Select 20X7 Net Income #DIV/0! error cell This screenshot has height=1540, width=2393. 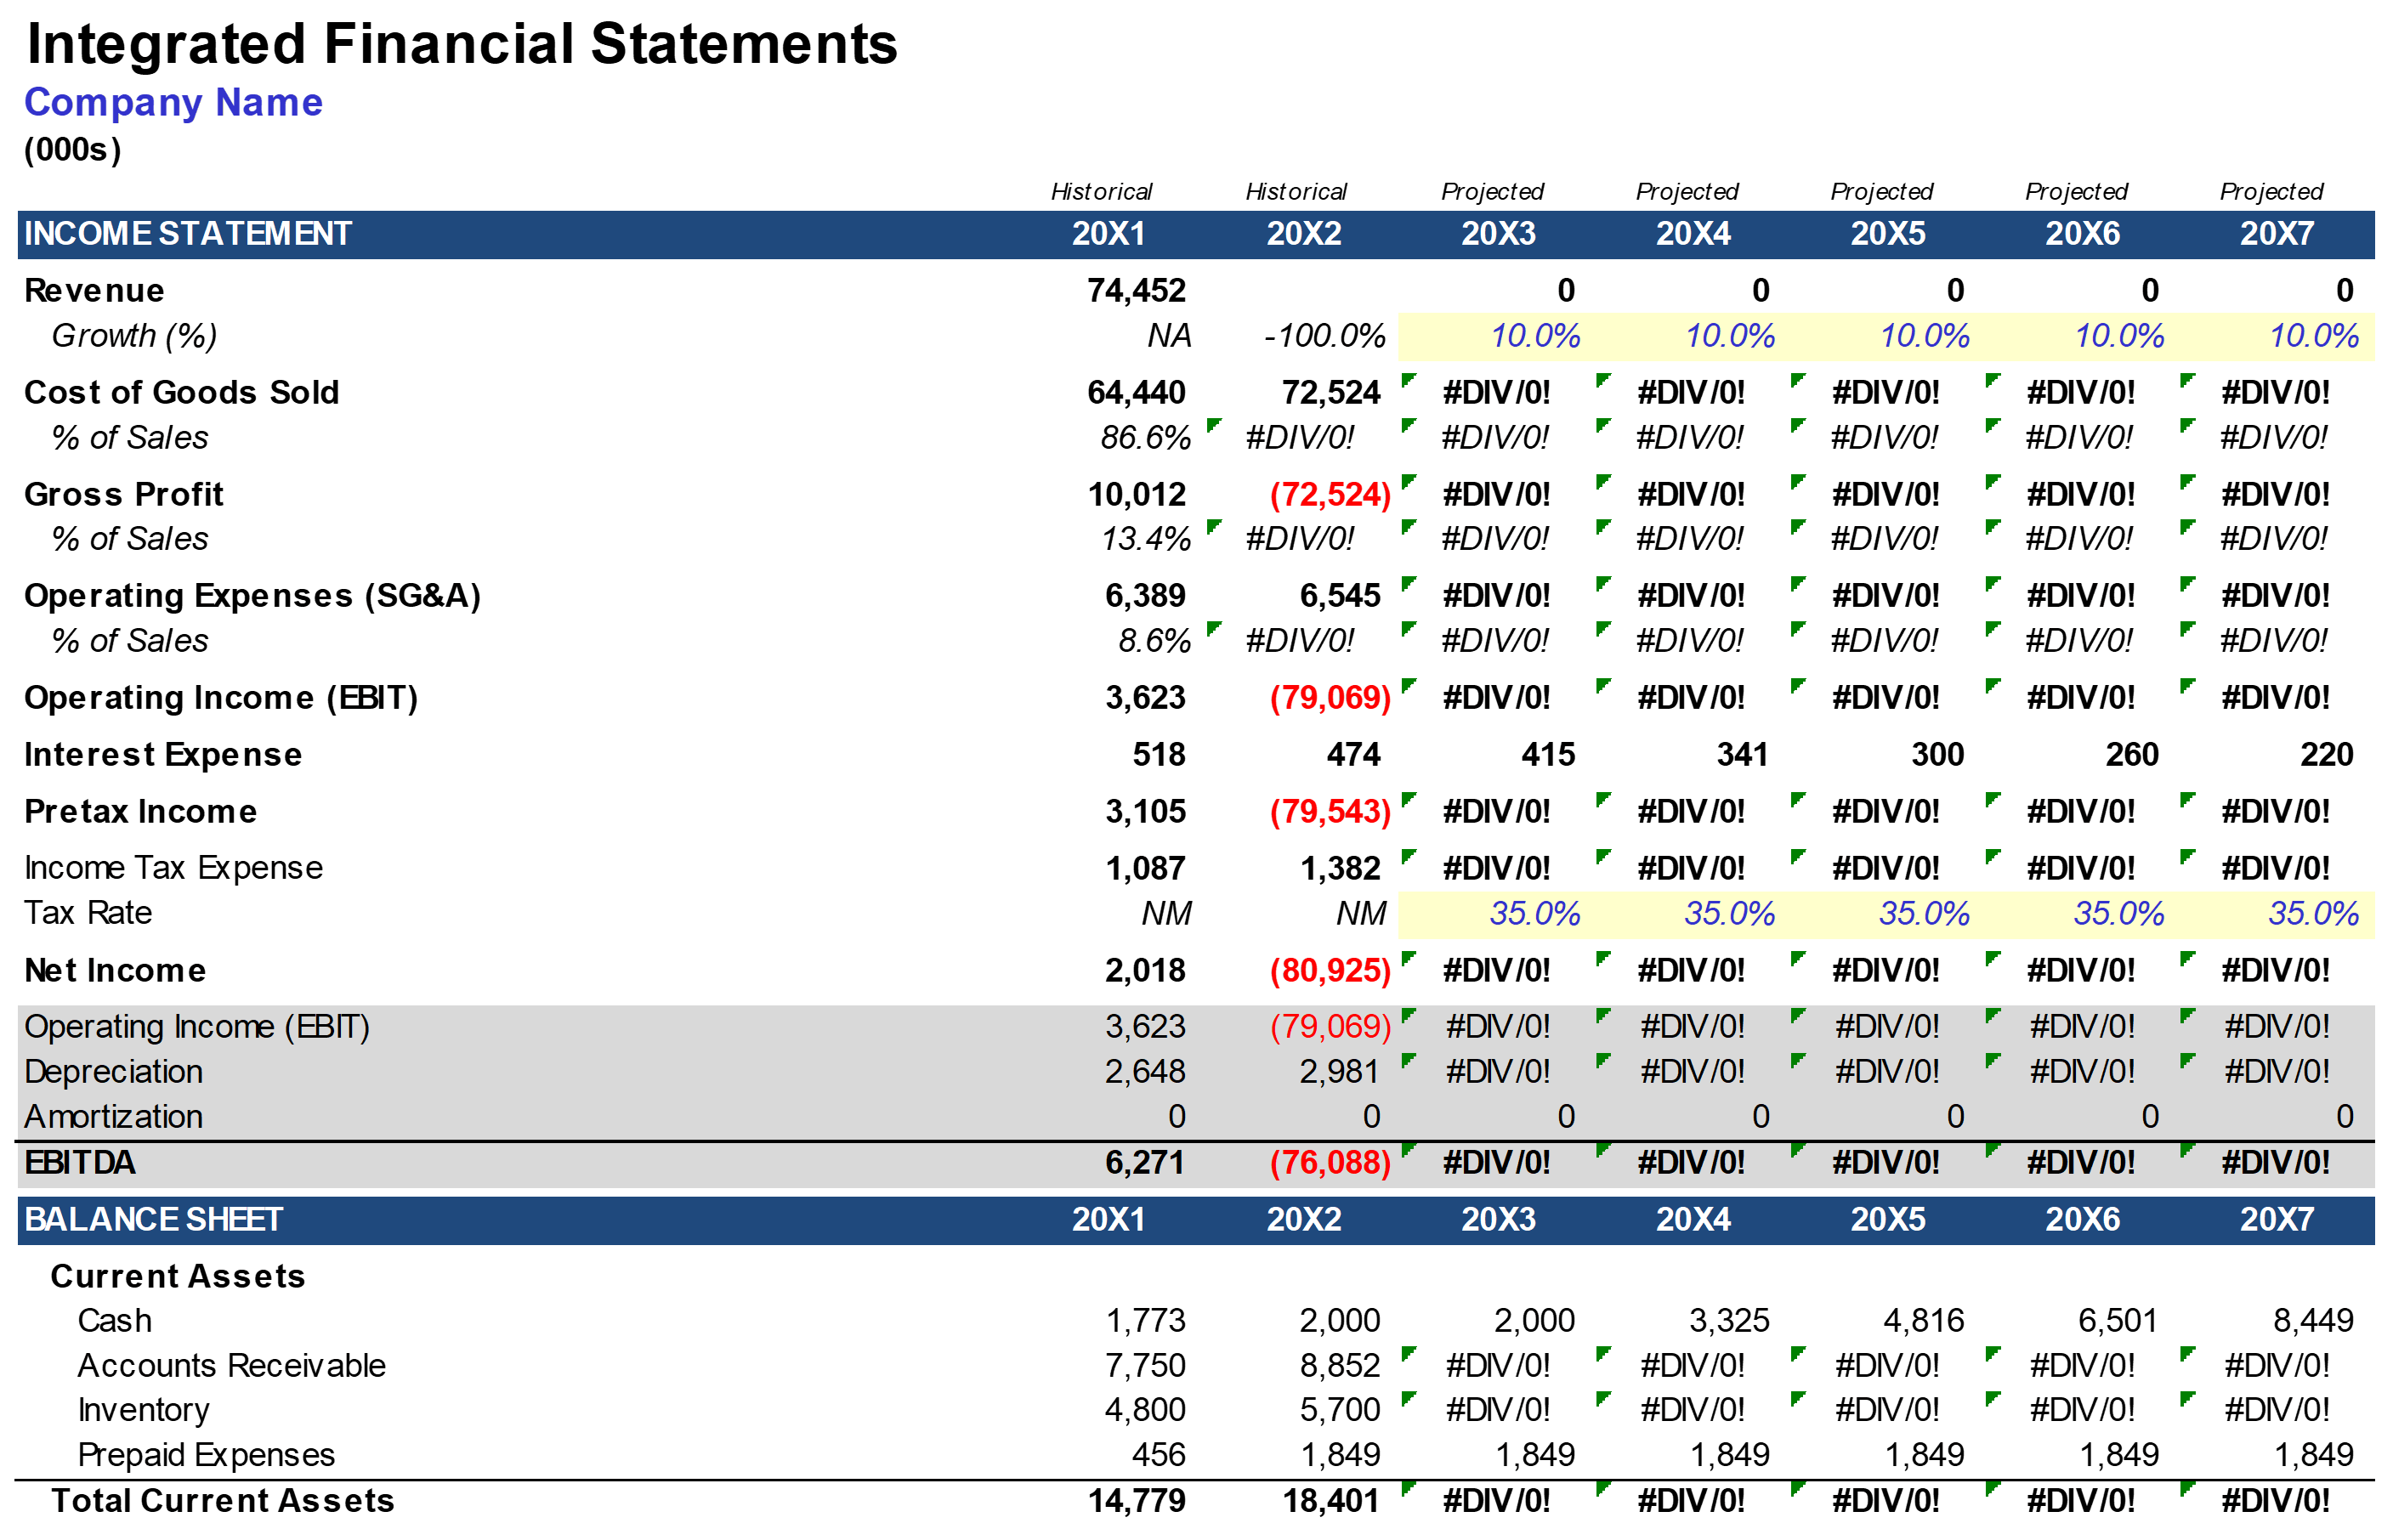[2275, 971]
